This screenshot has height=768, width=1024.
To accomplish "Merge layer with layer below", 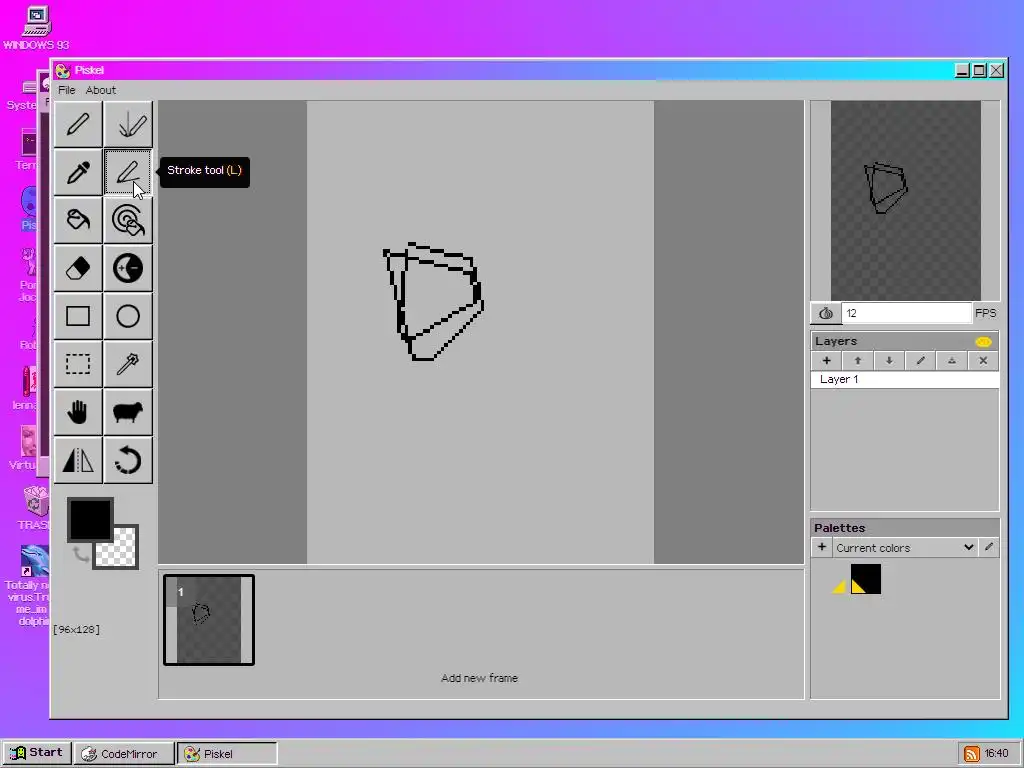I will [952, 360].
